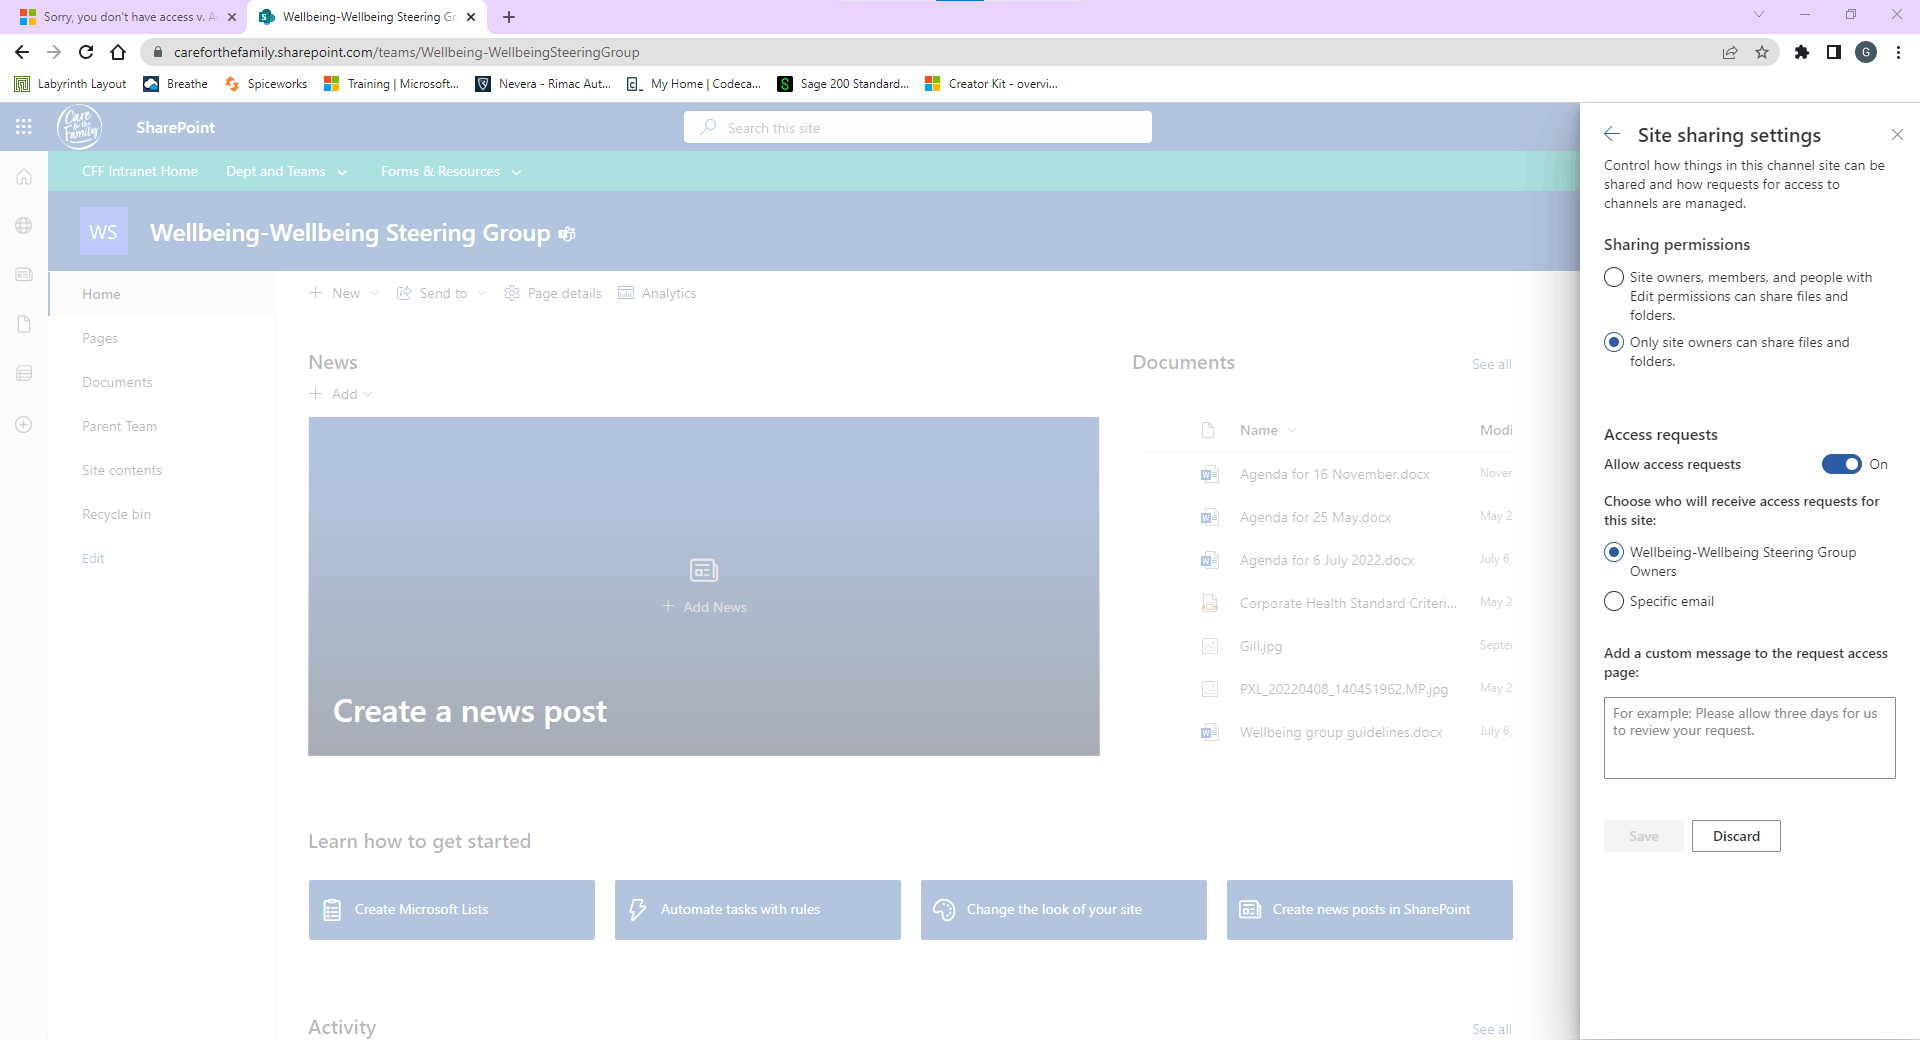Viewport: 1920px width, 1040px height.
Task: Click See all next to Documents
Action: (1491, 364)
